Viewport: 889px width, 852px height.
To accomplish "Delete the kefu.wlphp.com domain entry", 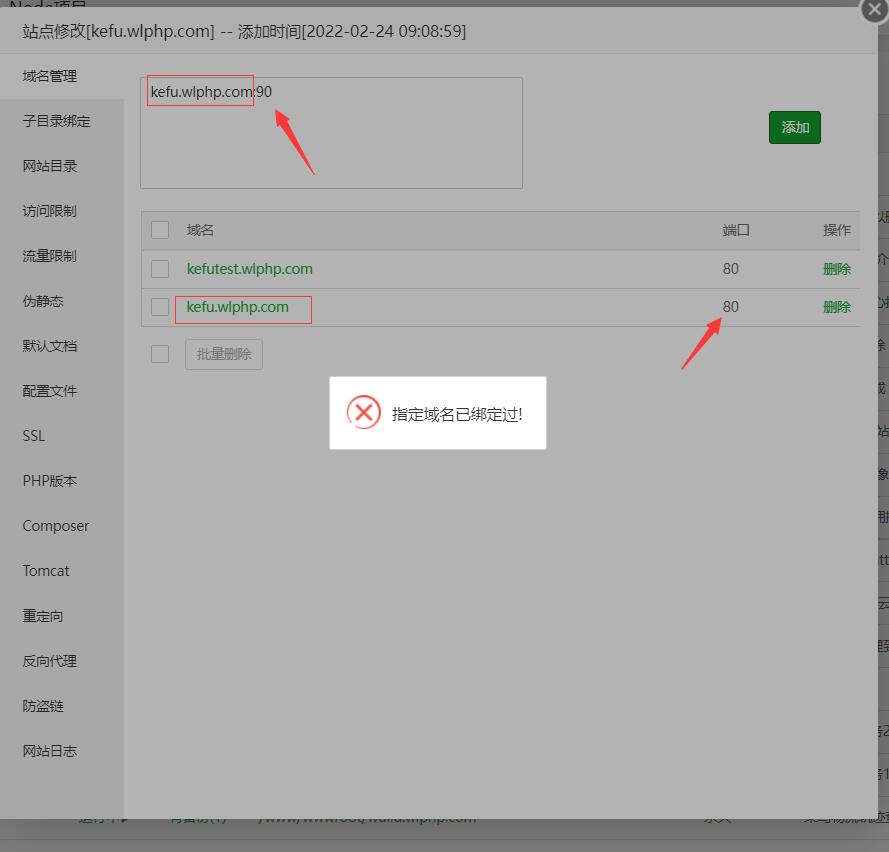I will [836, 307].
